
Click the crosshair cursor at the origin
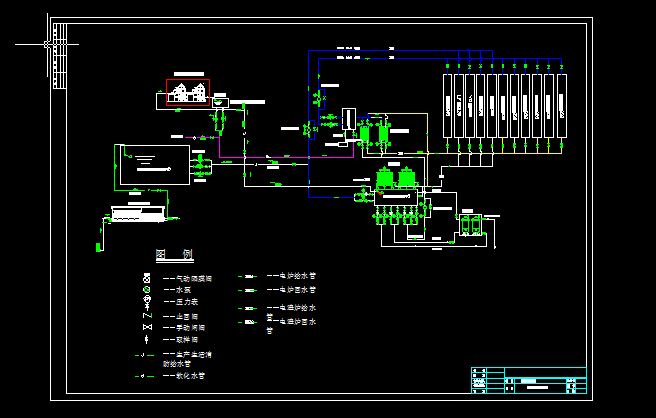click(x=47, y=44)
